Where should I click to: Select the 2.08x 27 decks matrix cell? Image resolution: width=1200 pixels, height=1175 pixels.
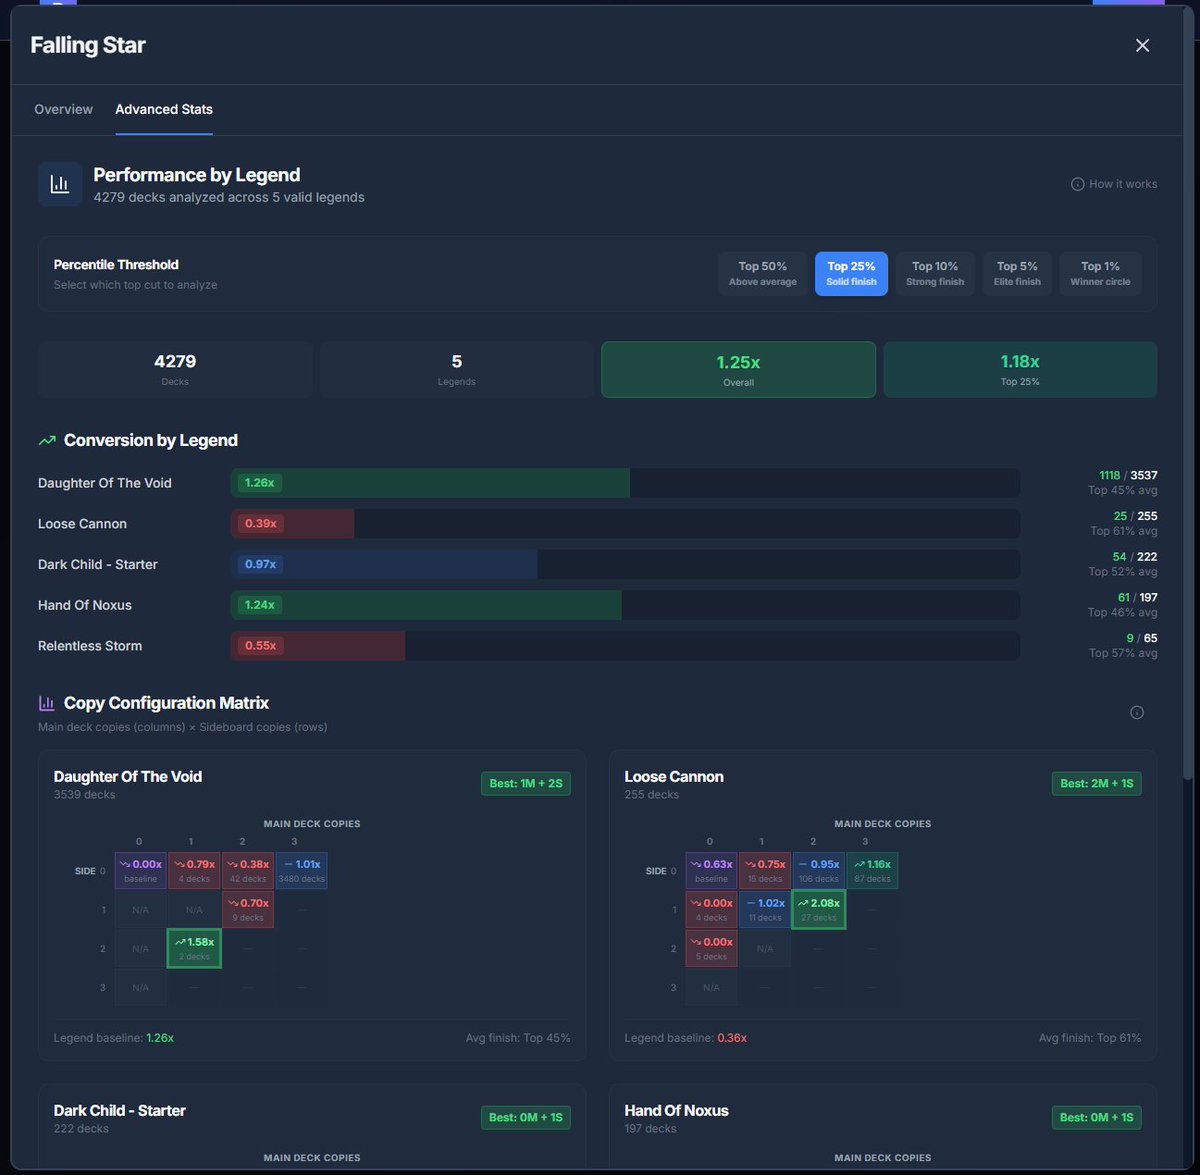(x=819, y=909)
